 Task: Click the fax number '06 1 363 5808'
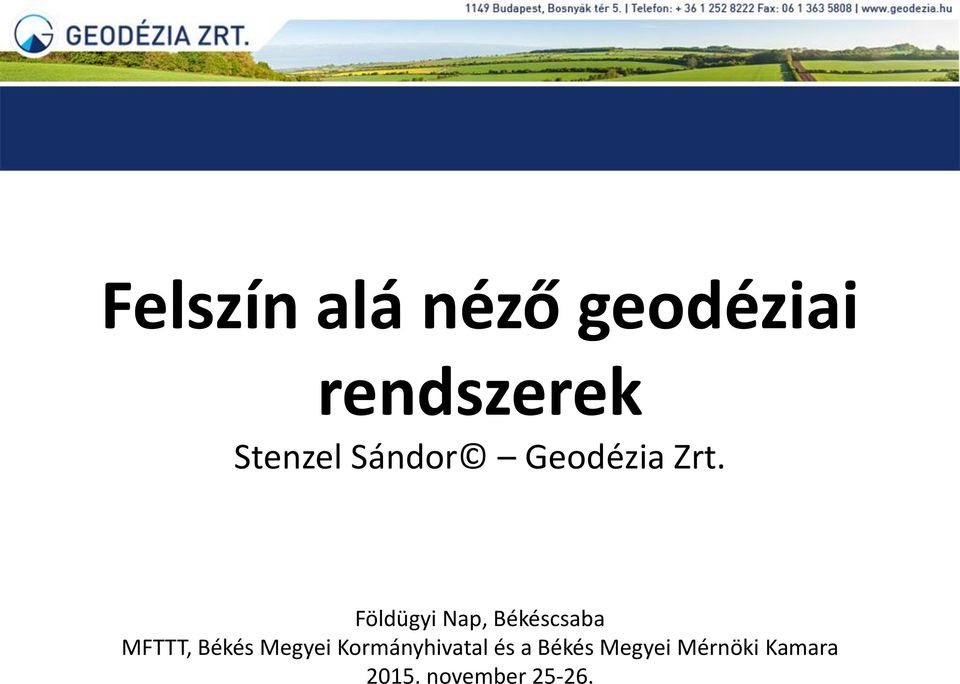click(x=817, y=9)
